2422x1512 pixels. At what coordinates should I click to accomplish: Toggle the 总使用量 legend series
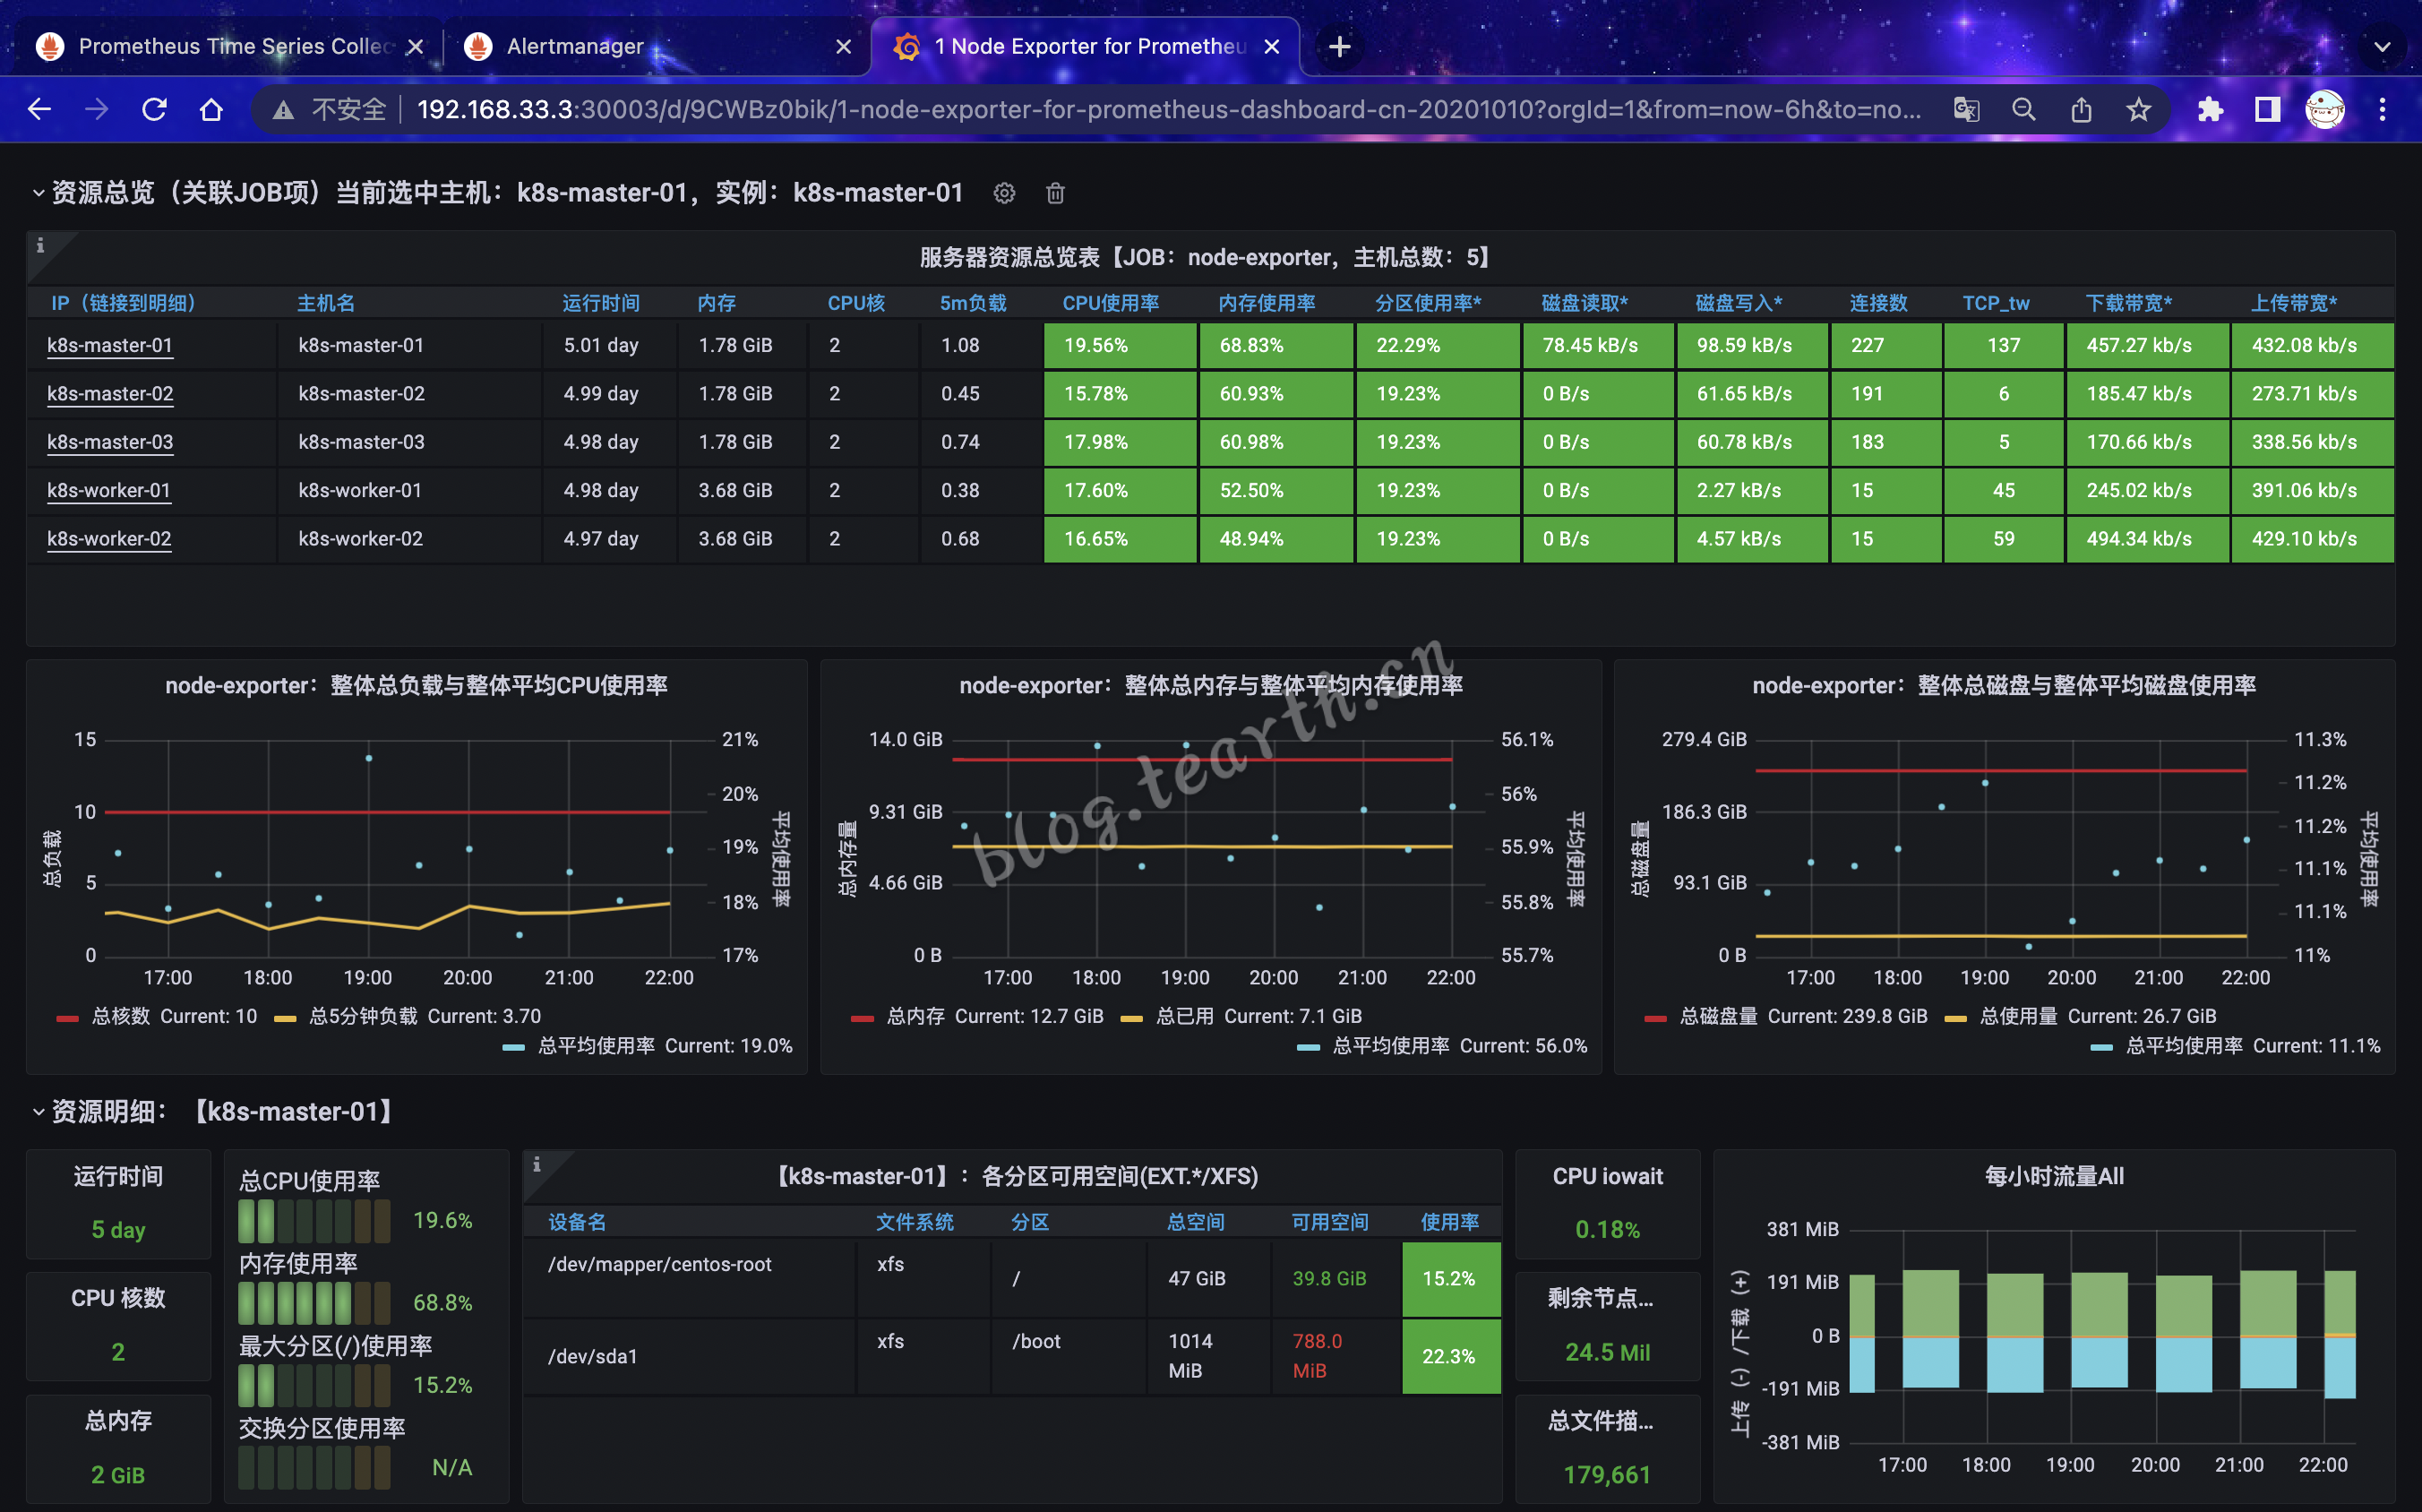click(2018, 1016)
